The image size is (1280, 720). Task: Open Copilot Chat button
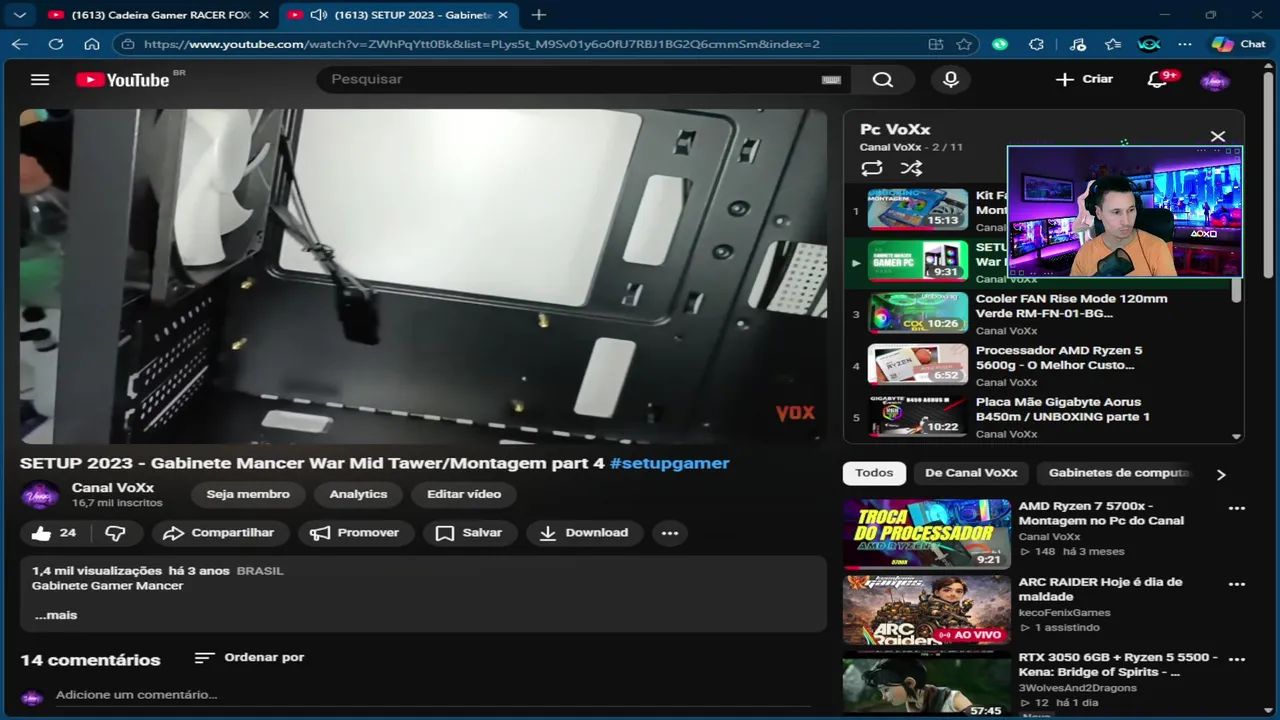[1238, 44]
